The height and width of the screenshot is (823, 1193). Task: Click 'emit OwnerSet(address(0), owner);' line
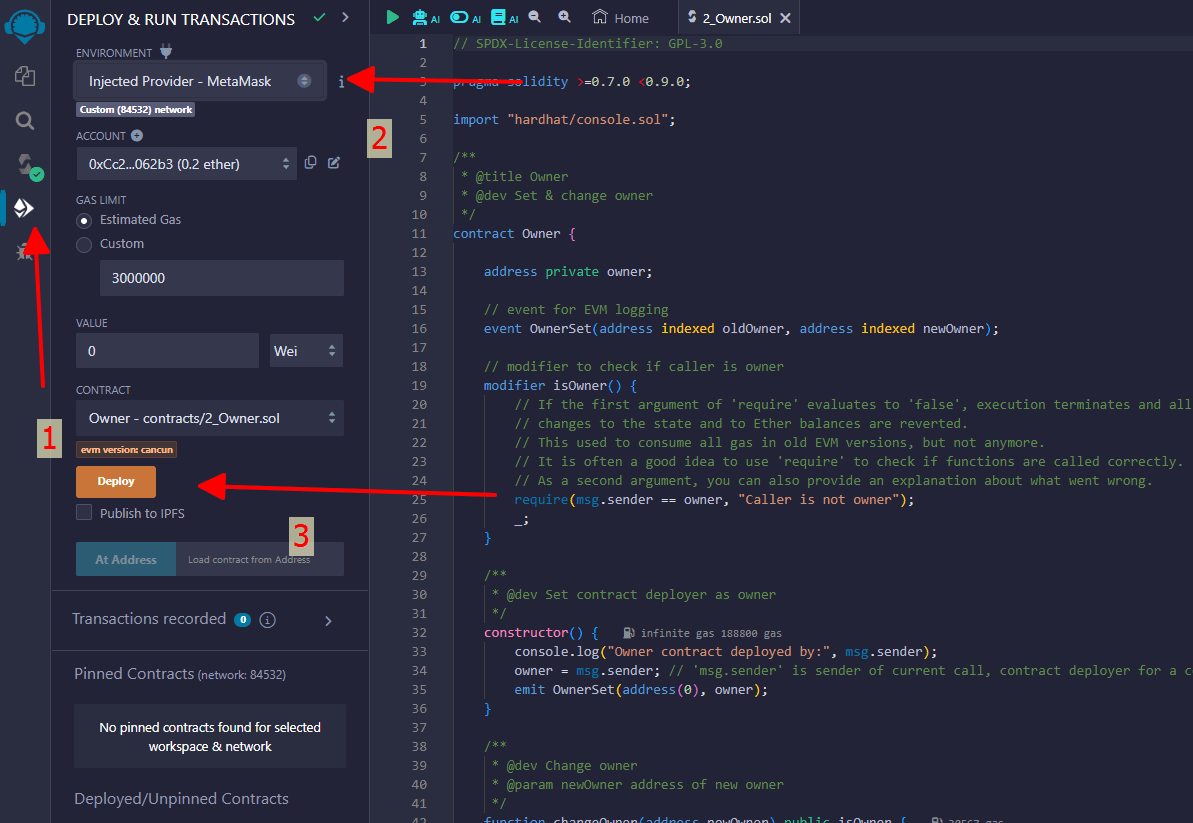pos(641,690)
